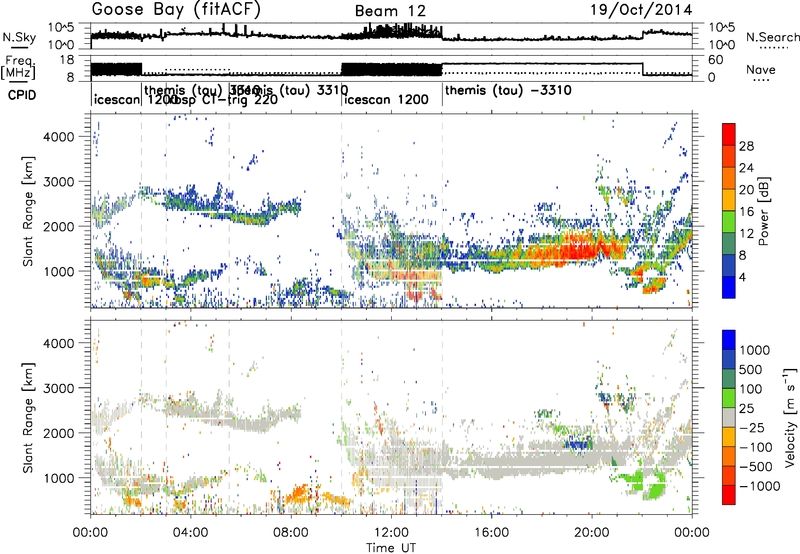
Task: Click "Slant Range [km]" label of velocity panel
Action: [28, 417]
